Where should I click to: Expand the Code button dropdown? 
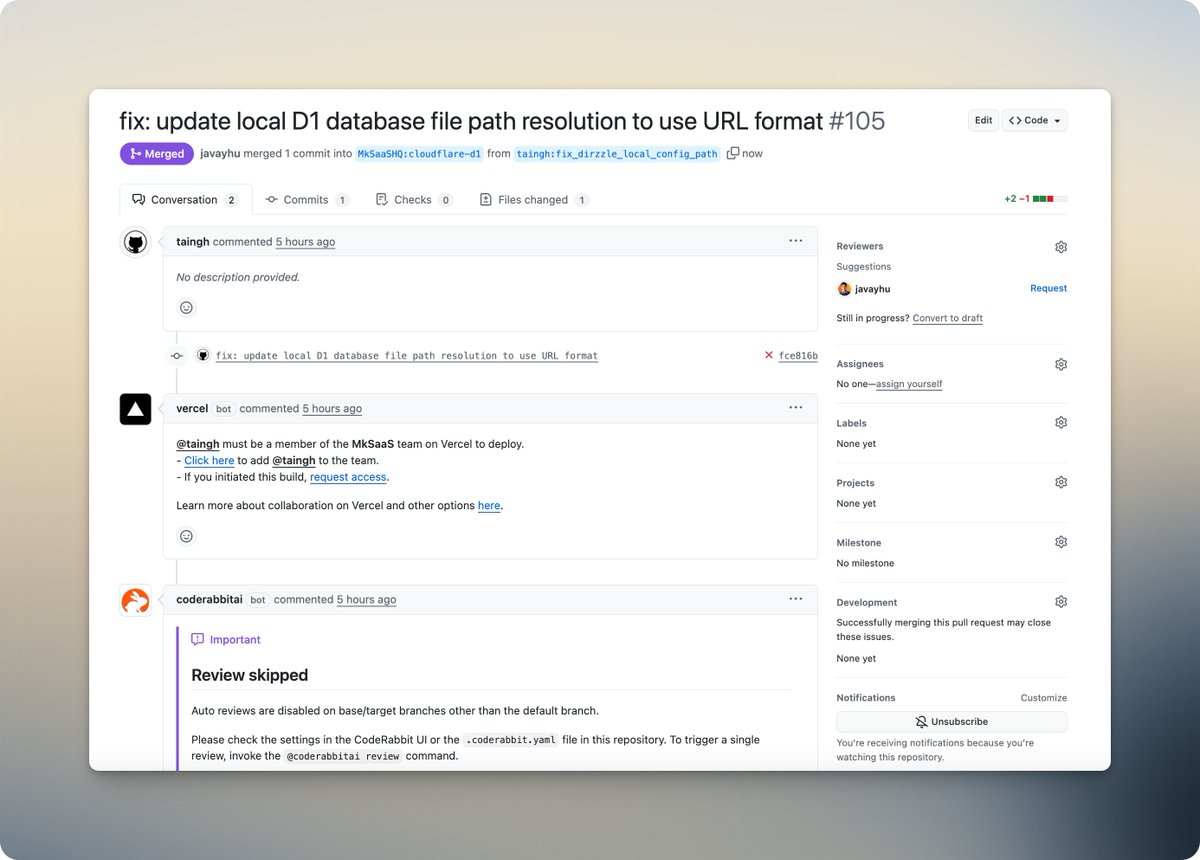coord(1058,119)
